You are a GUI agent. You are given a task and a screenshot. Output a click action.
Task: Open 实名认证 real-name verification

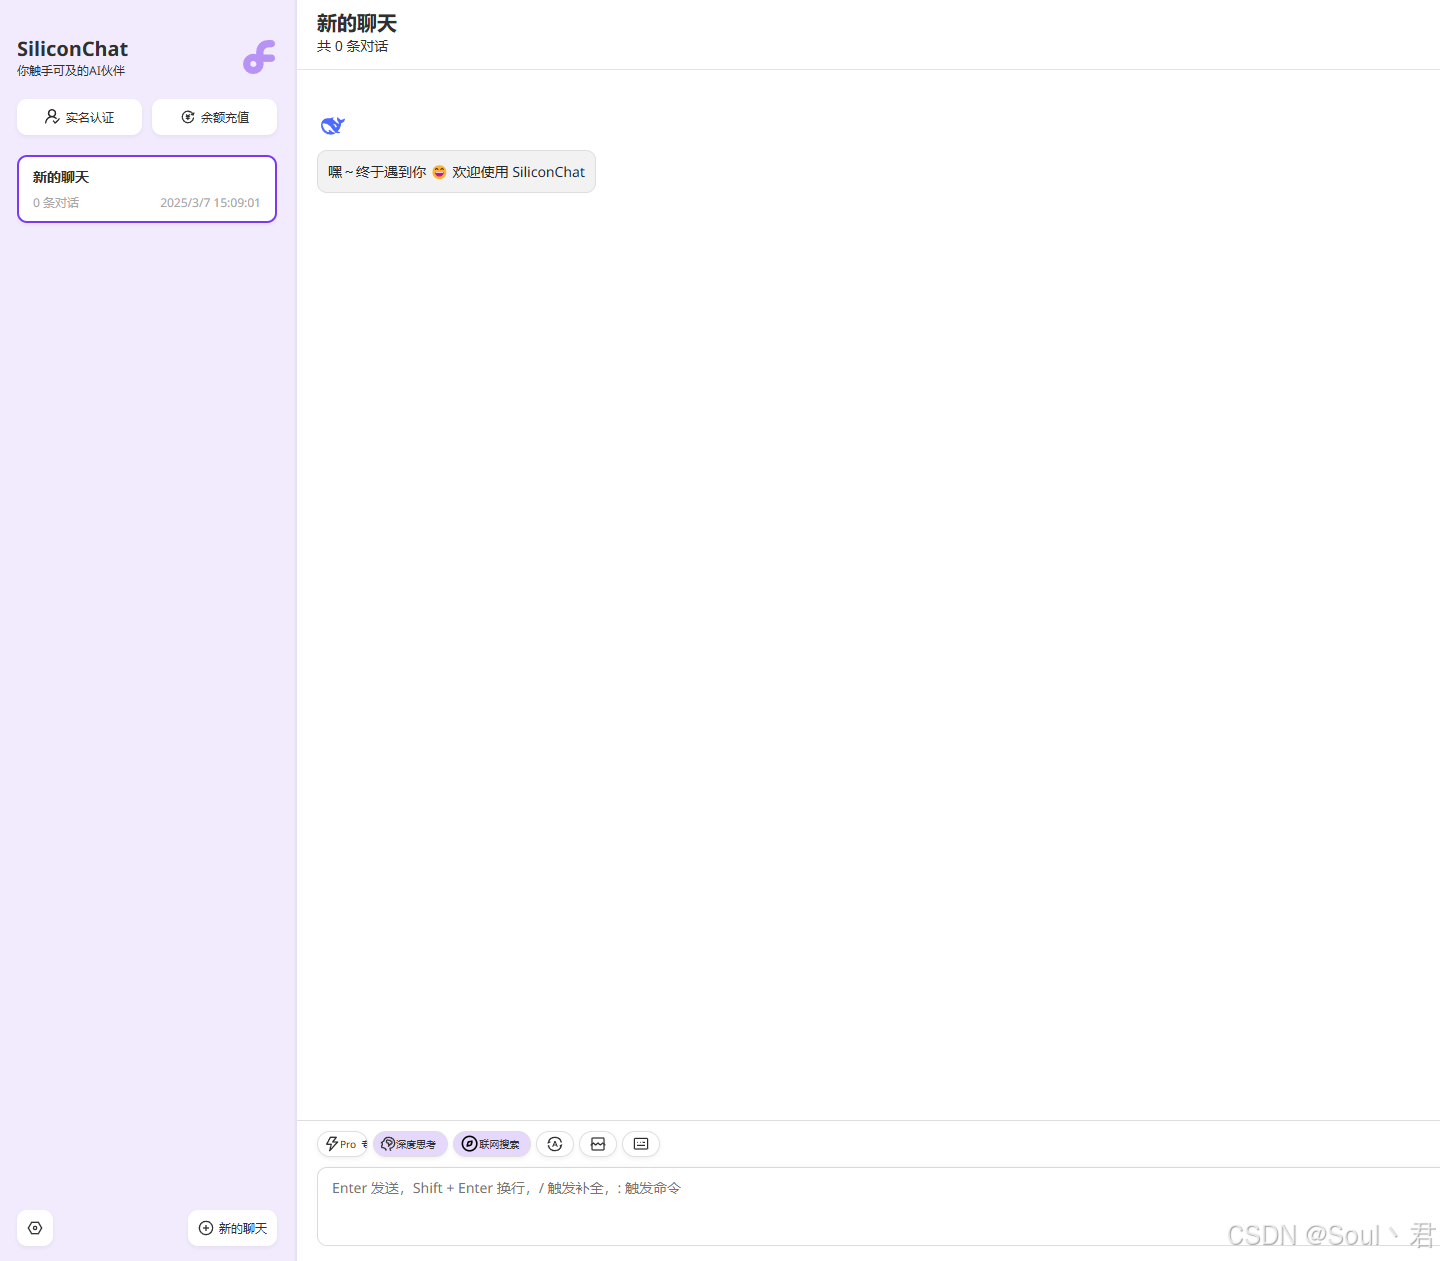[x=79, y=117]
